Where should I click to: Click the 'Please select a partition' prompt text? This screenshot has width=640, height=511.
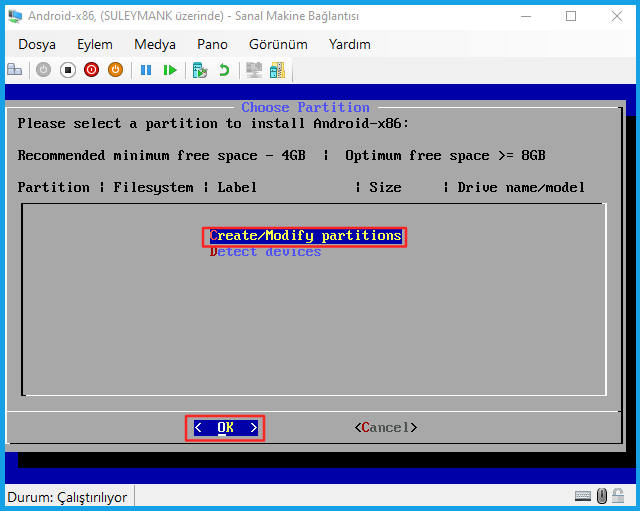pyautogui.click(x=213, y=123)
